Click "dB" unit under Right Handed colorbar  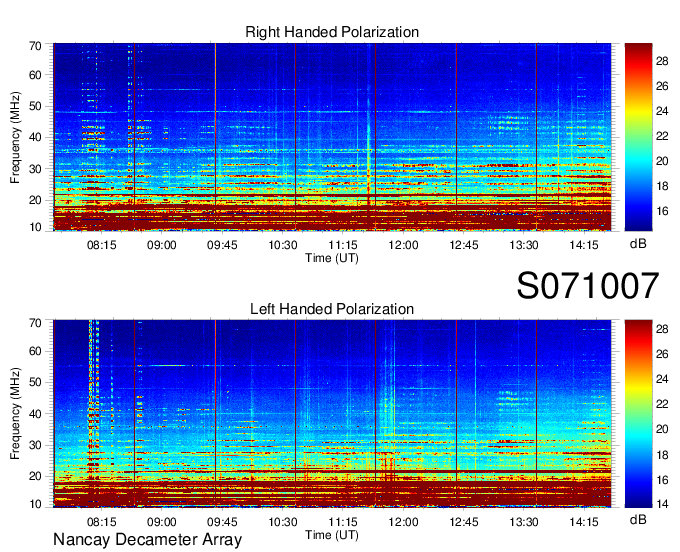pyautogui.click(x=638, y=244)
